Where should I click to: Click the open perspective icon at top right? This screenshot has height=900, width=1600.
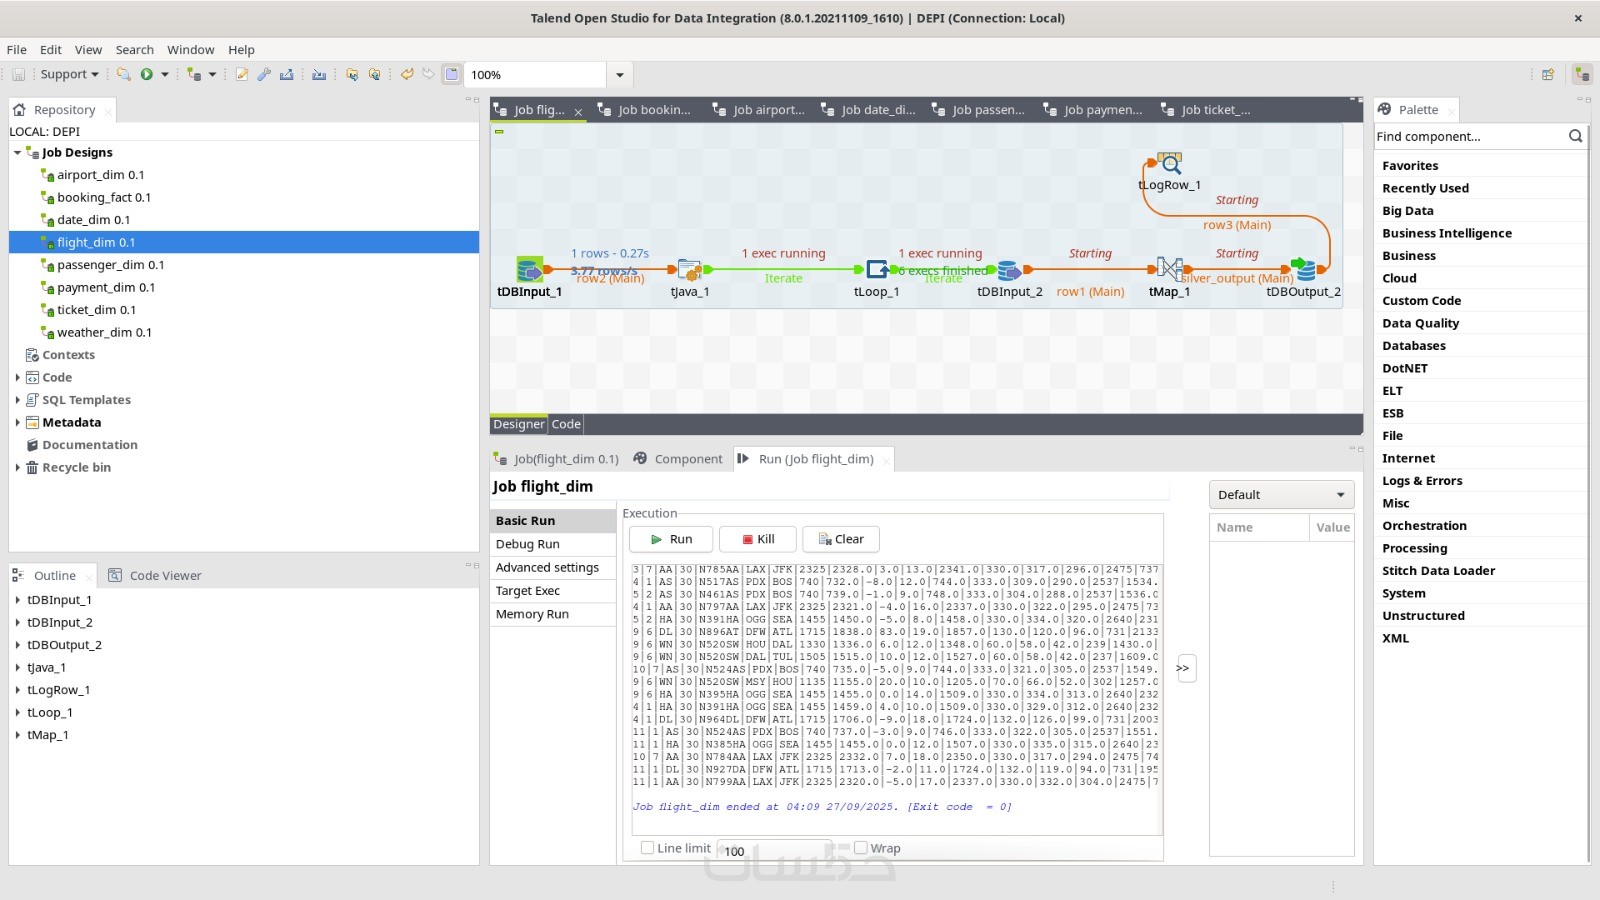pyautogui.click(x=1548, y=74)
